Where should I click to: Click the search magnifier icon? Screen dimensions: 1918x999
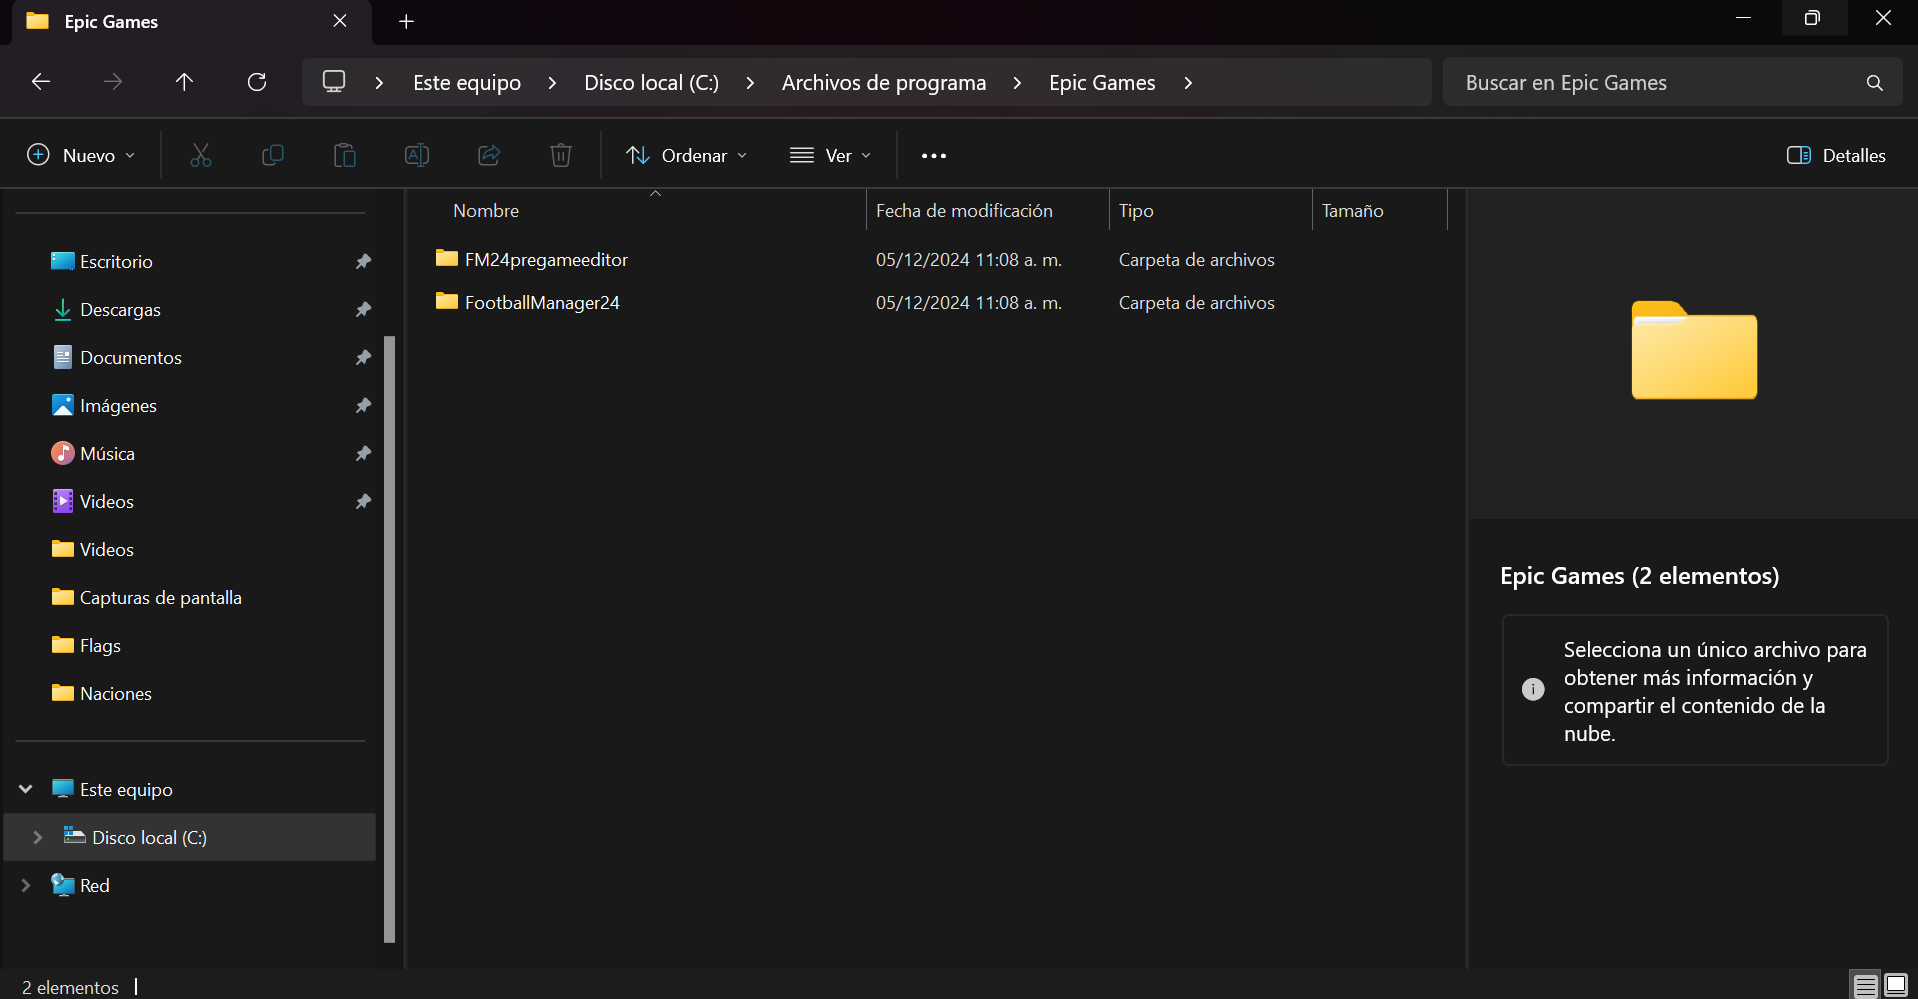[x=1875, y=83]
